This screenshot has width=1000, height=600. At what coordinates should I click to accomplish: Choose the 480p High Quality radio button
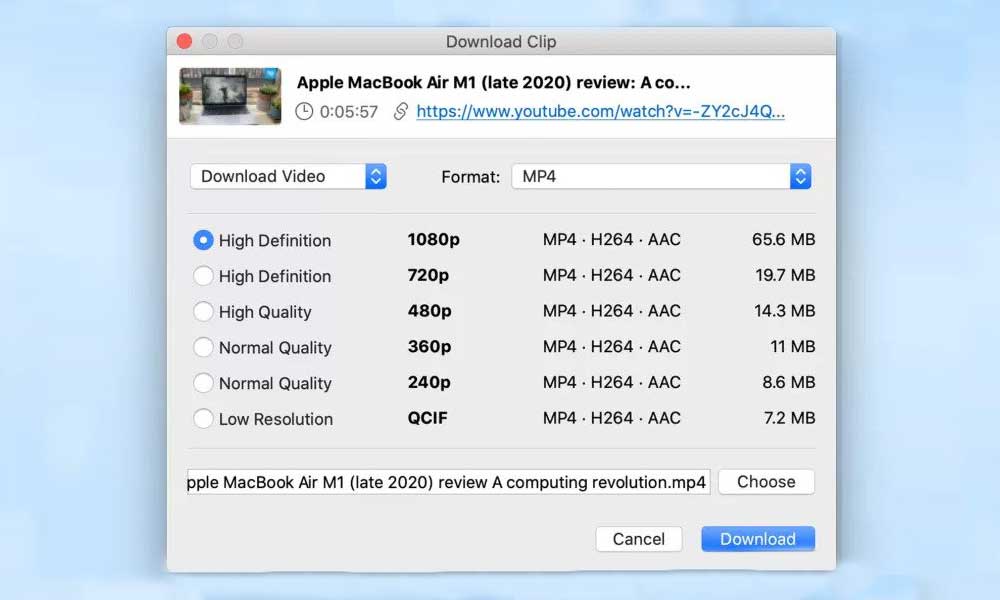(x=203, y=312)
